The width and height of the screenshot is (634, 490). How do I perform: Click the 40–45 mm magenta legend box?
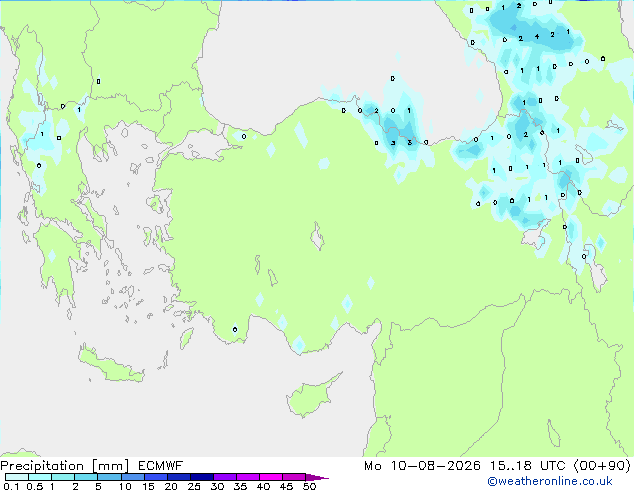tap(271, 477)
